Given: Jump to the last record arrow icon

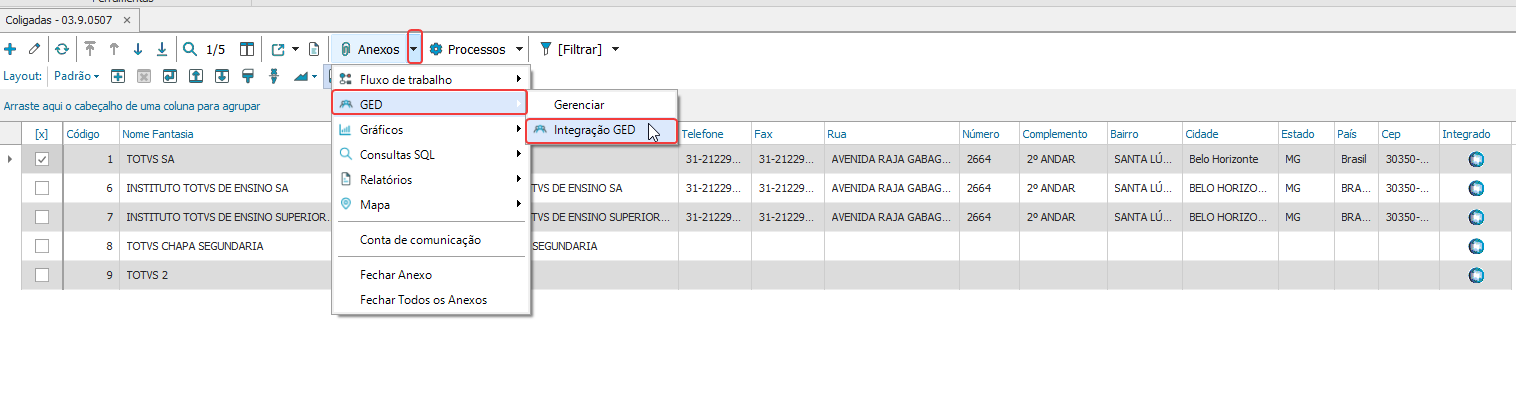Looking at the screenshot, I should [x=162, y=49].
